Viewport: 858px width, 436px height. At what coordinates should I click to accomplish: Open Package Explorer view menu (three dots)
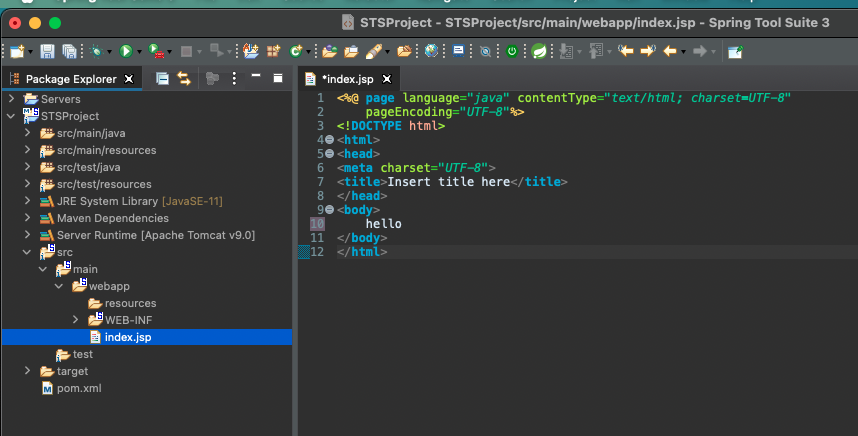coord(234,79)
